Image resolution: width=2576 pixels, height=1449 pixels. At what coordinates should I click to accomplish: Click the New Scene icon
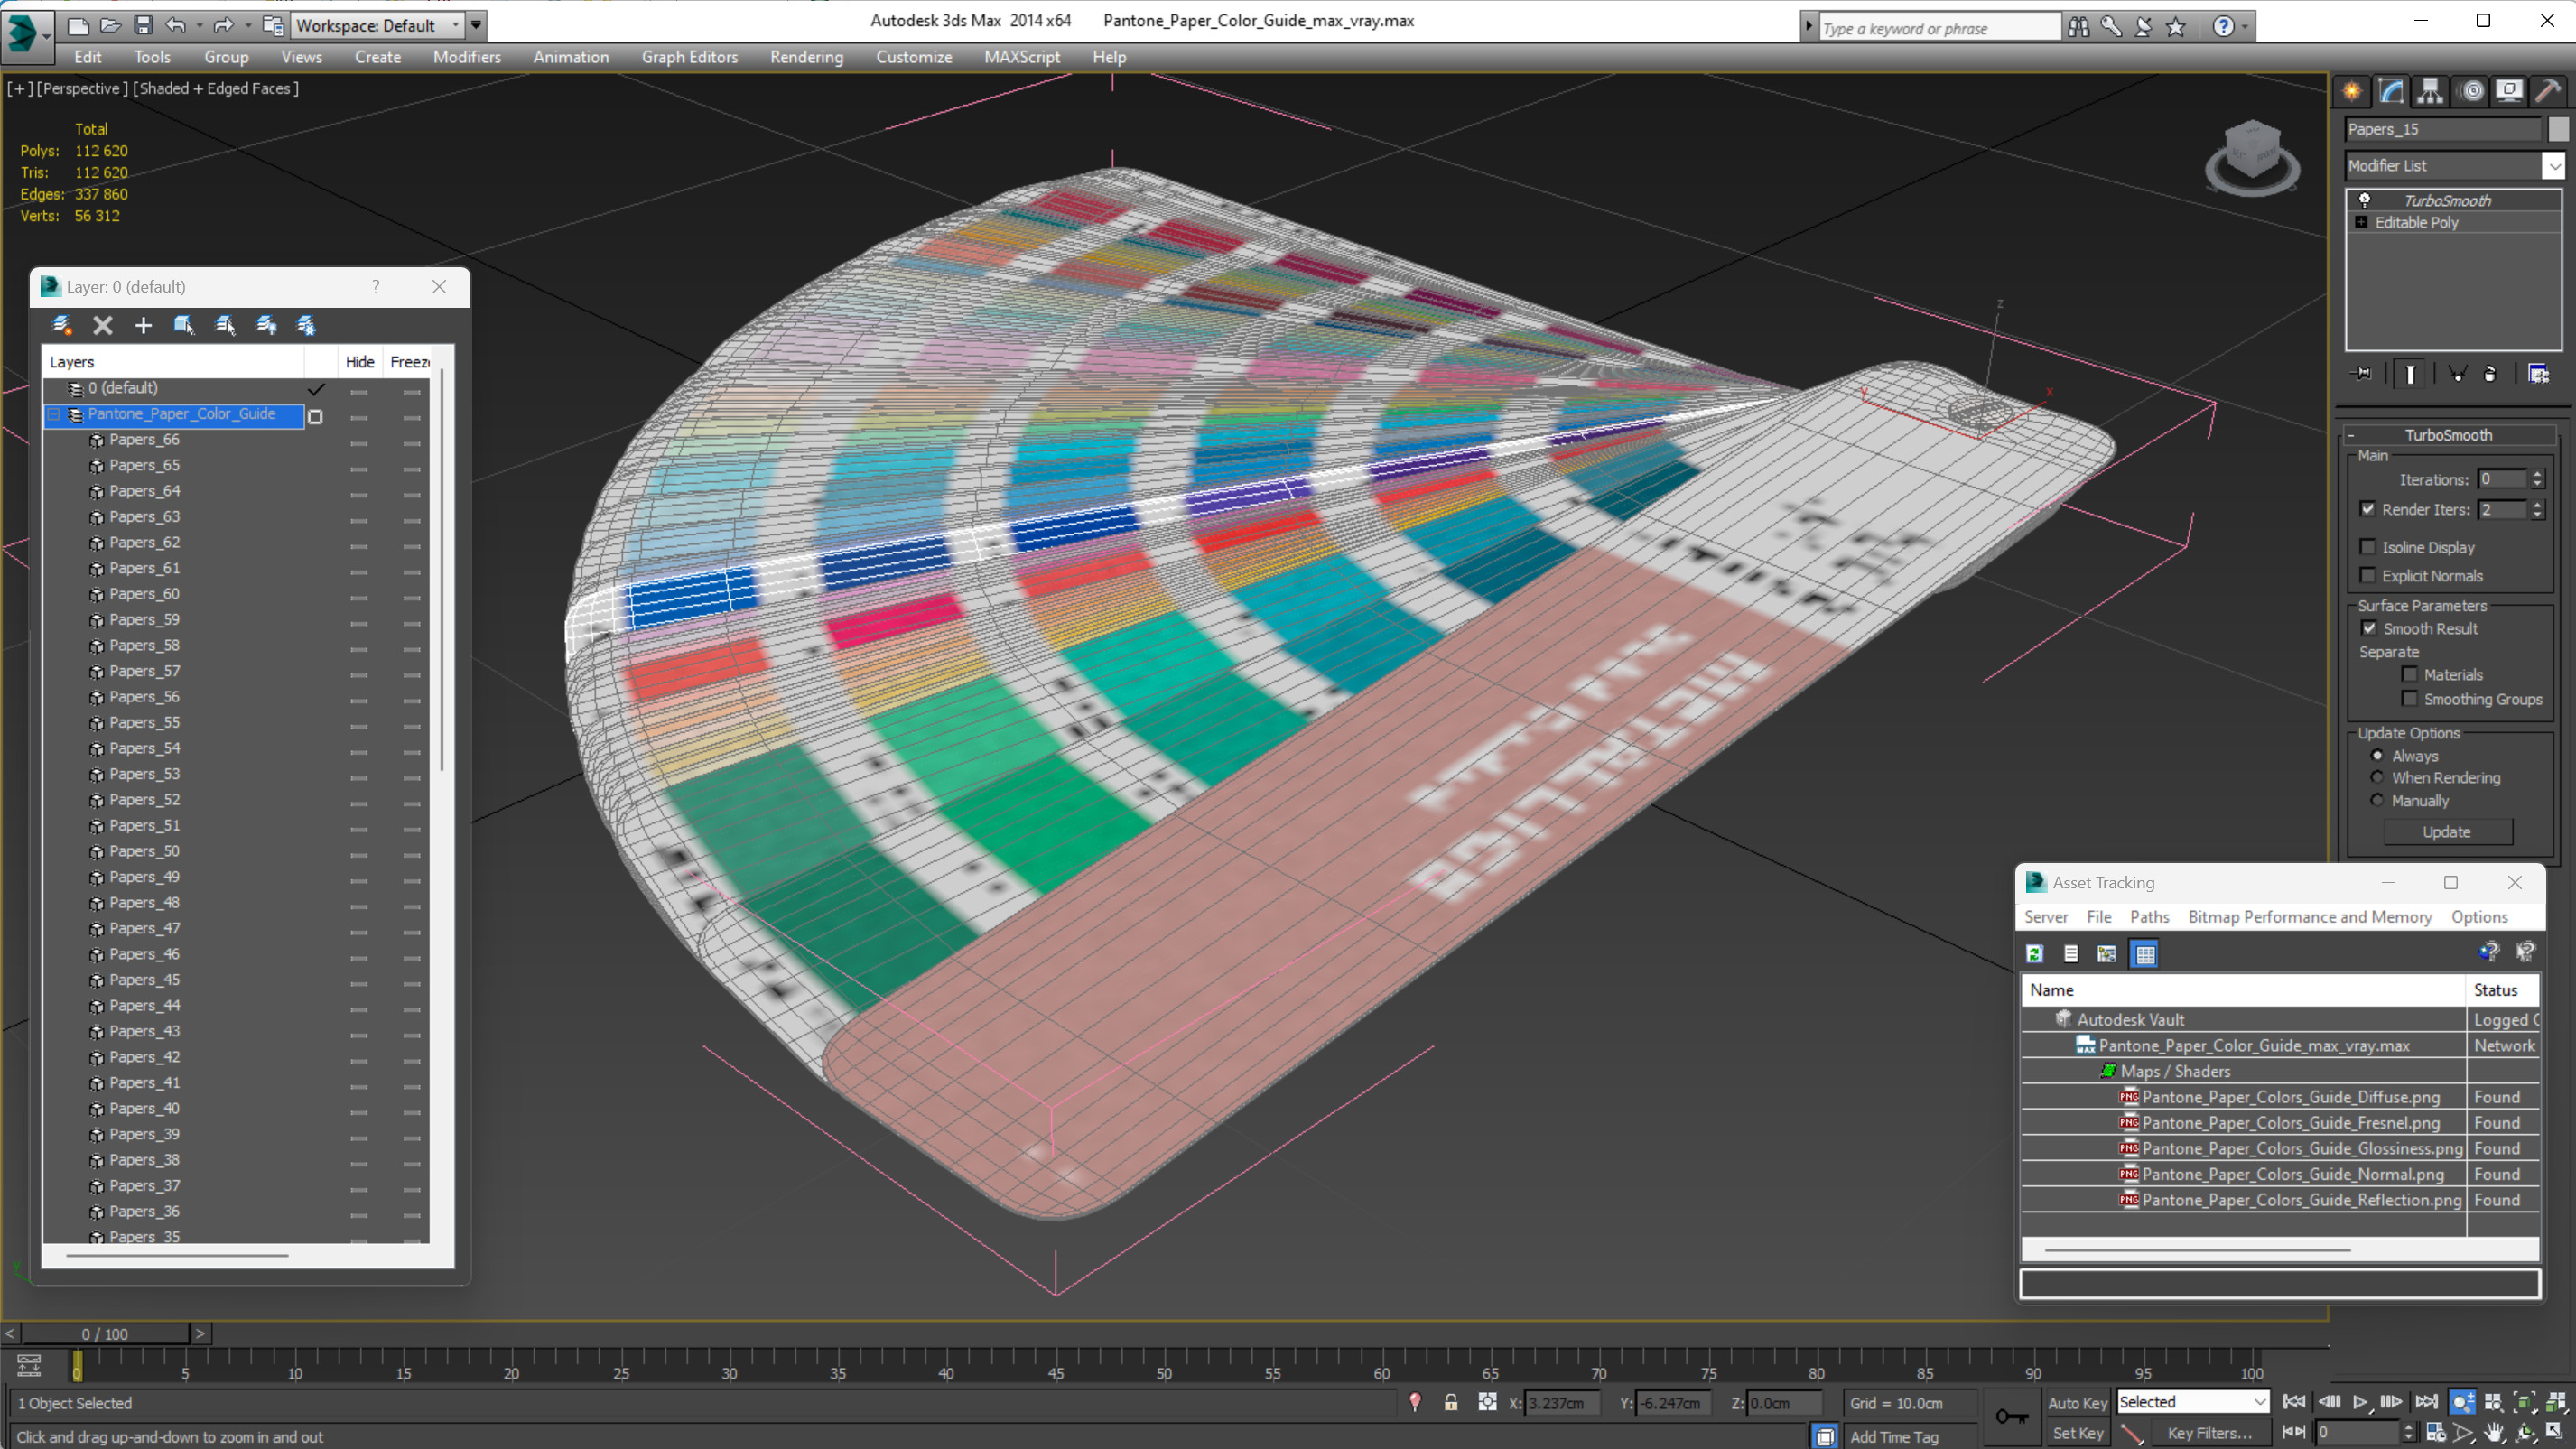[x=78, y=25]
